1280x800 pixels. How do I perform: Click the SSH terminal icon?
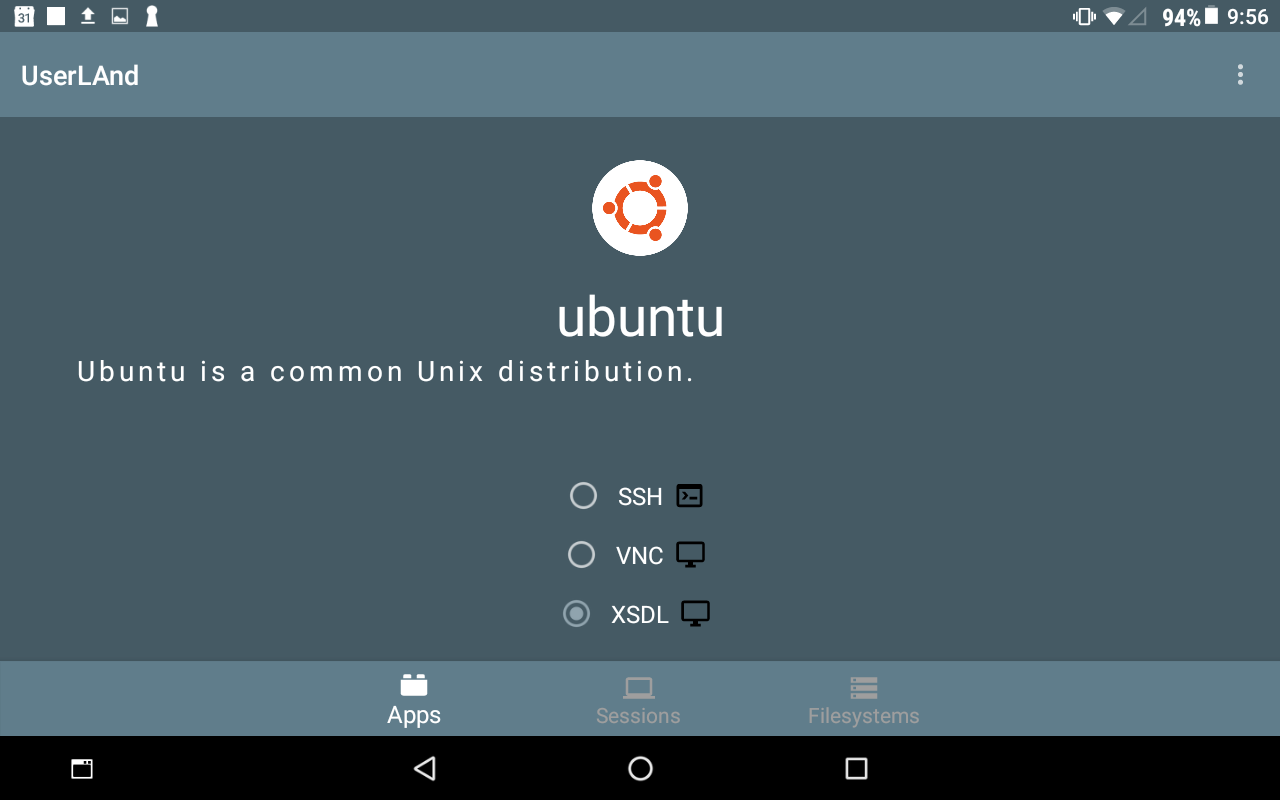tap(689, 495)
